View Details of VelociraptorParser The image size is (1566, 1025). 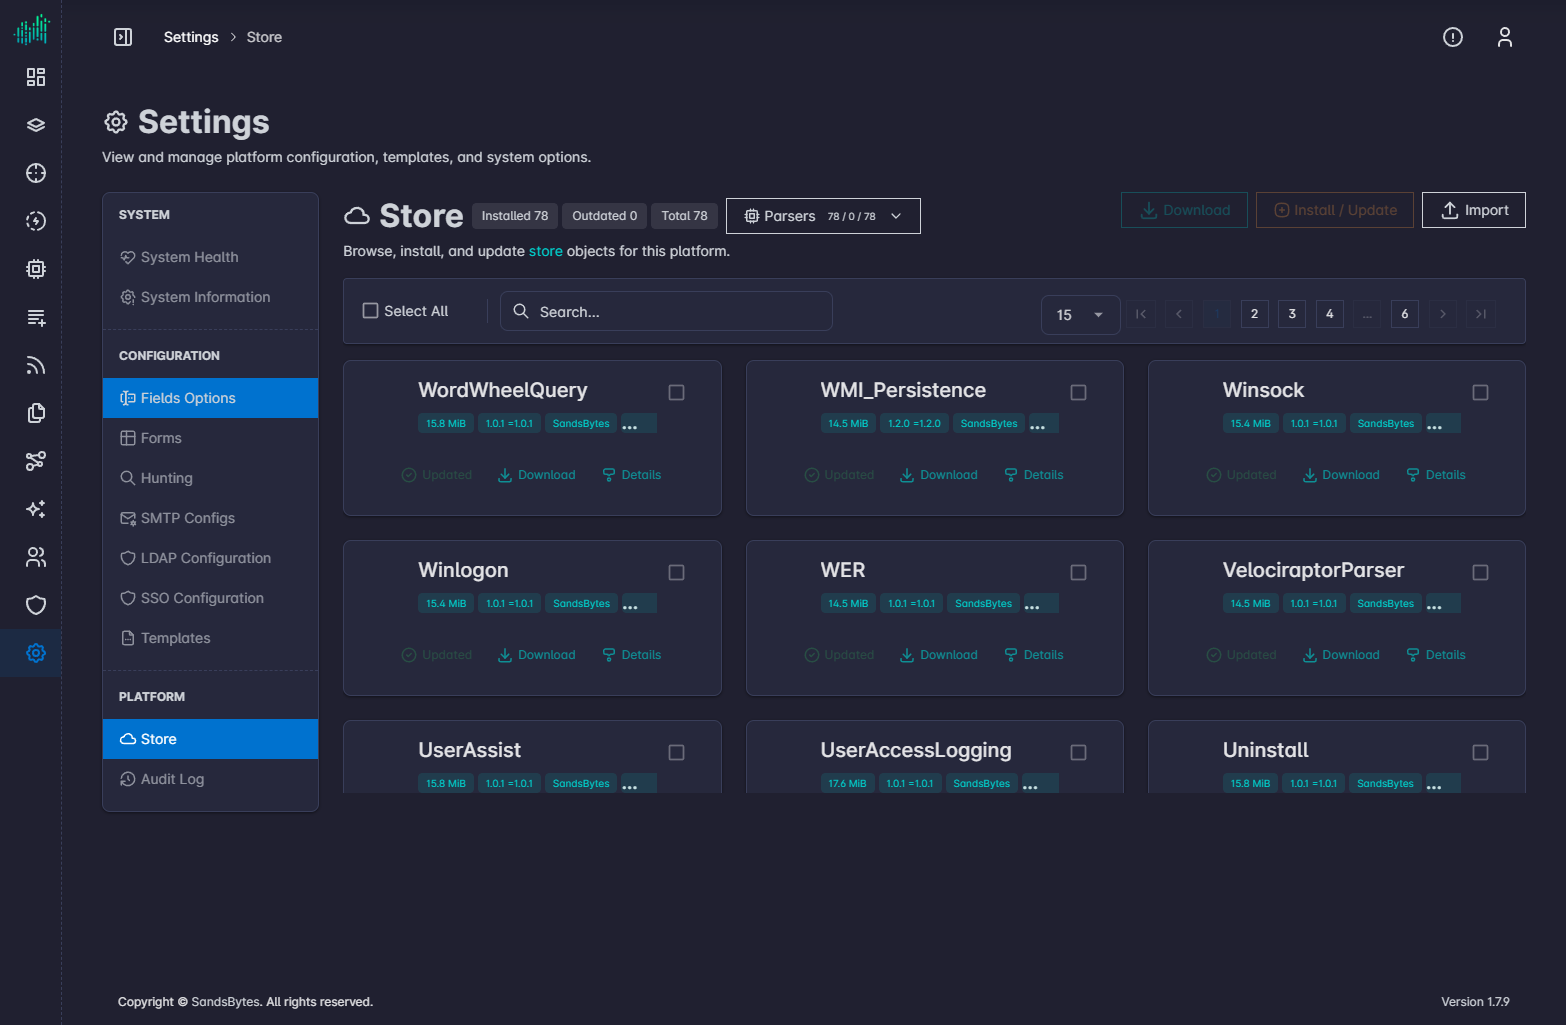pyautogui.click(x=1436, y=655)
